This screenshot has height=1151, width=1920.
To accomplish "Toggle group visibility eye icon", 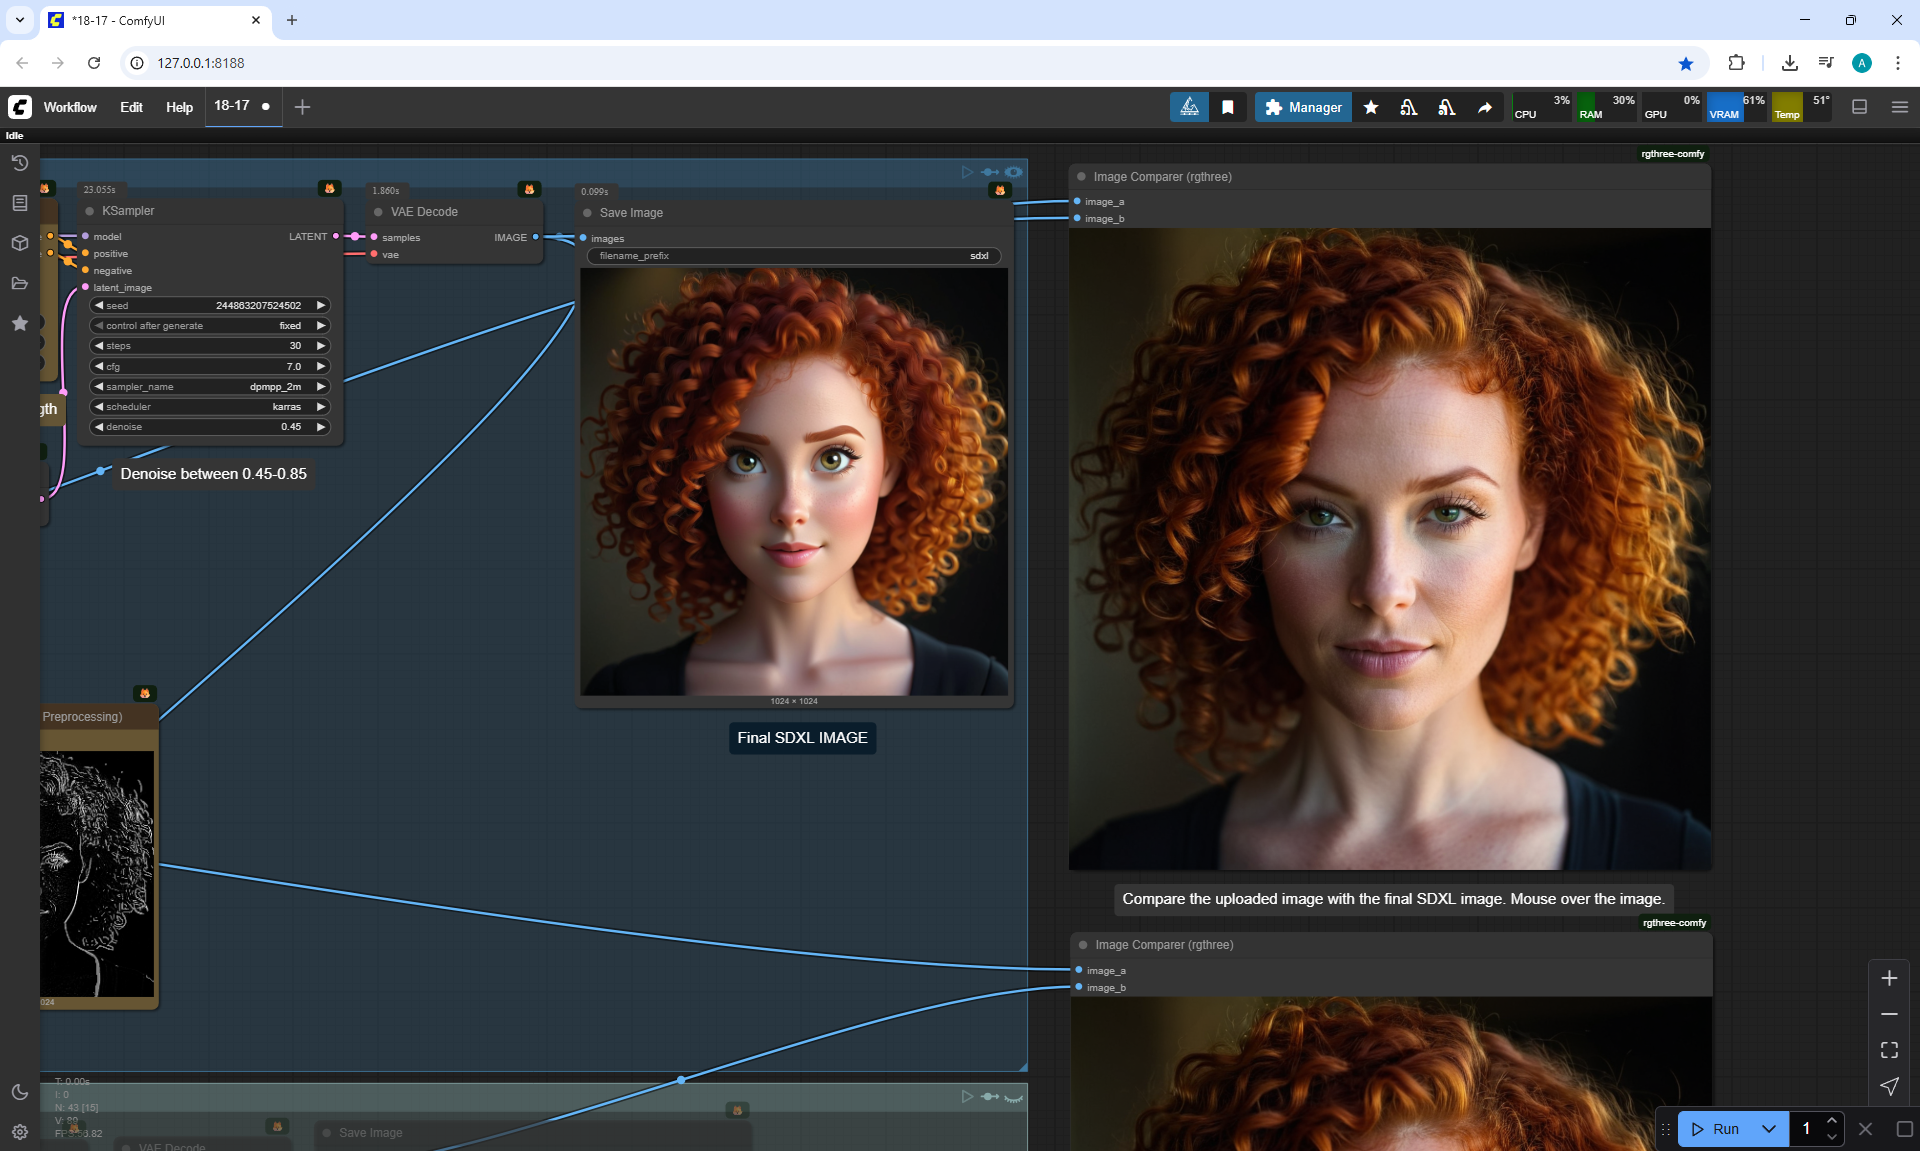I will [1014, 172].
